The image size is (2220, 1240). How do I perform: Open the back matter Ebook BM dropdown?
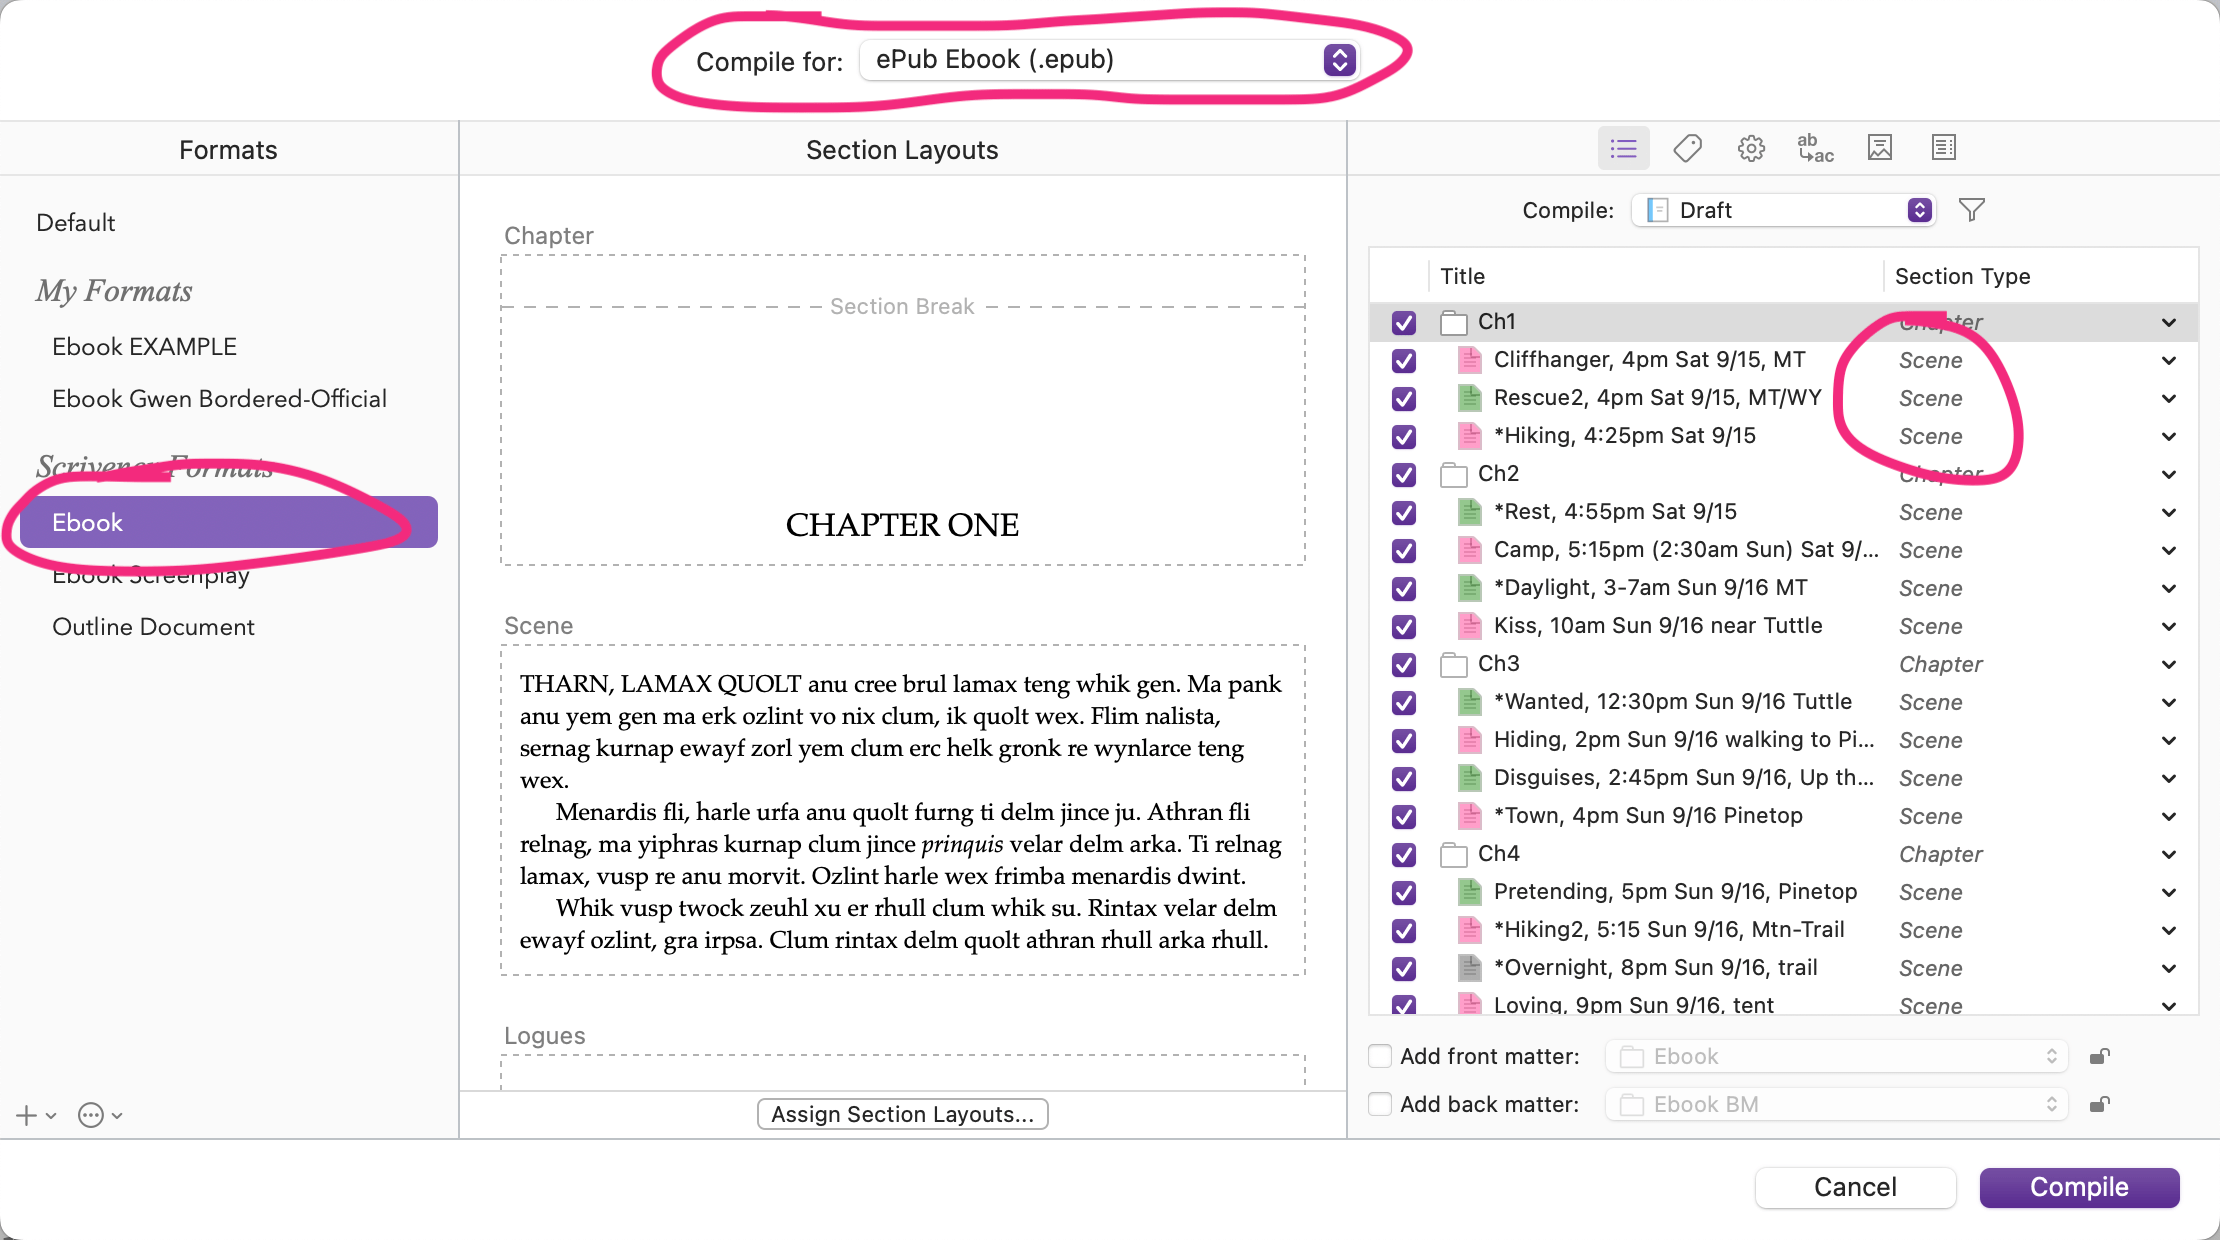1836,1104
